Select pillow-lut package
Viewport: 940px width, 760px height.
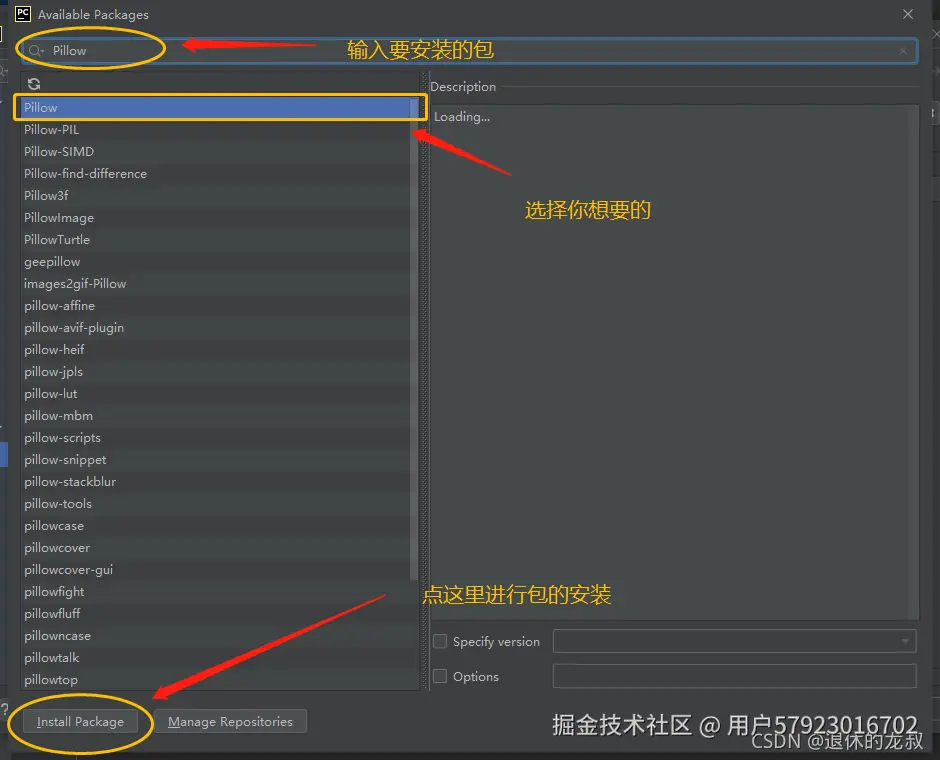coord(216,394)
